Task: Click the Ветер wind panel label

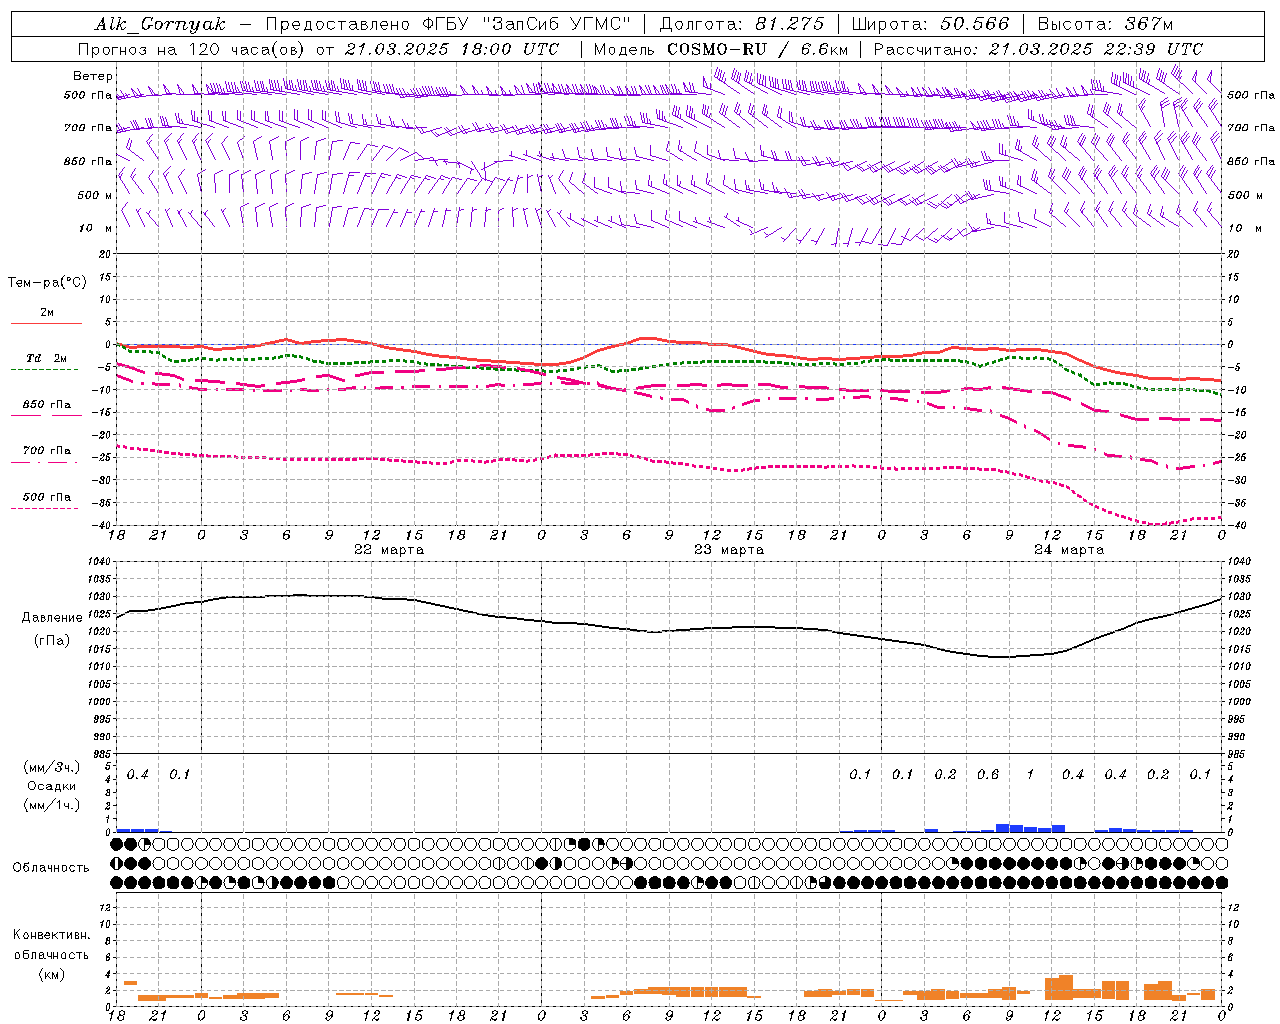Action: click(x=93, y=76)
